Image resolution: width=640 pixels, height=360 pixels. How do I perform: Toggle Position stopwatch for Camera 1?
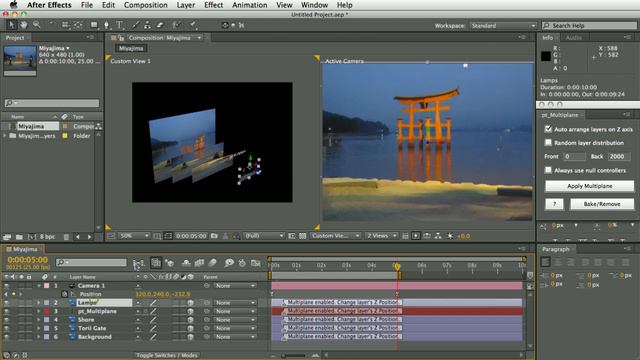(64, 294)
